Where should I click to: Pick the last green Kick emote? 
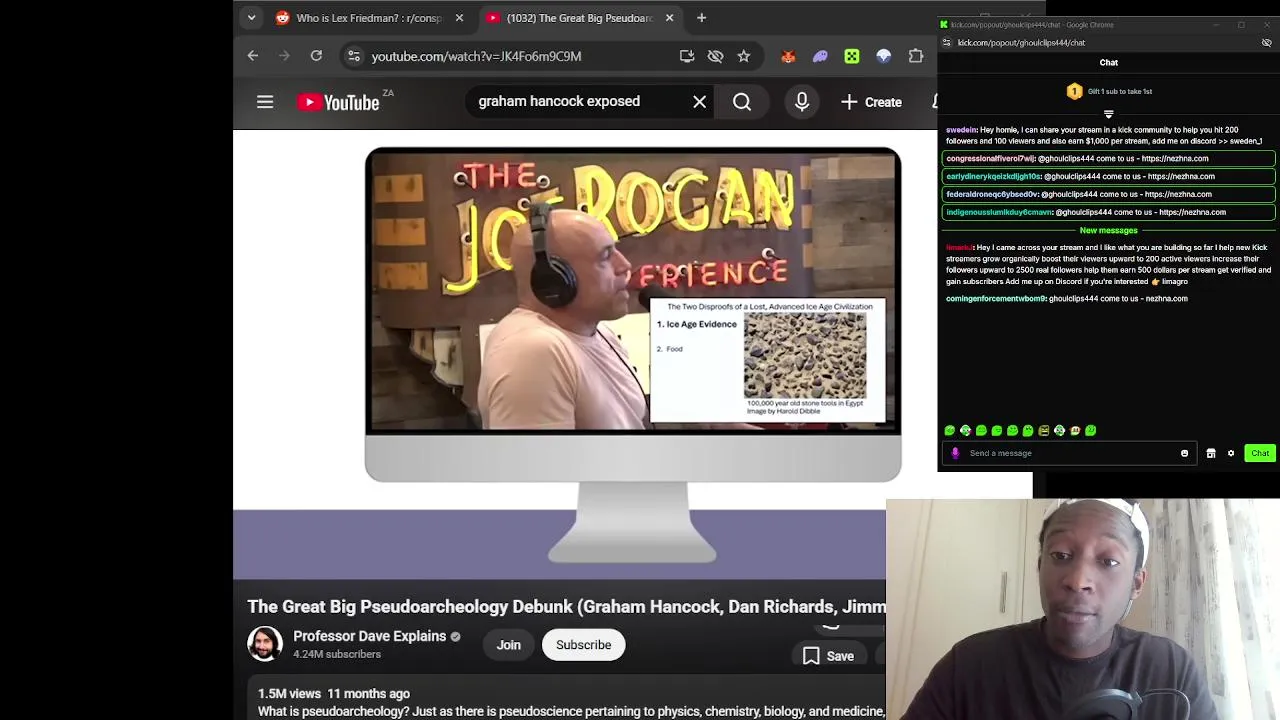[x=1091, y=431]
